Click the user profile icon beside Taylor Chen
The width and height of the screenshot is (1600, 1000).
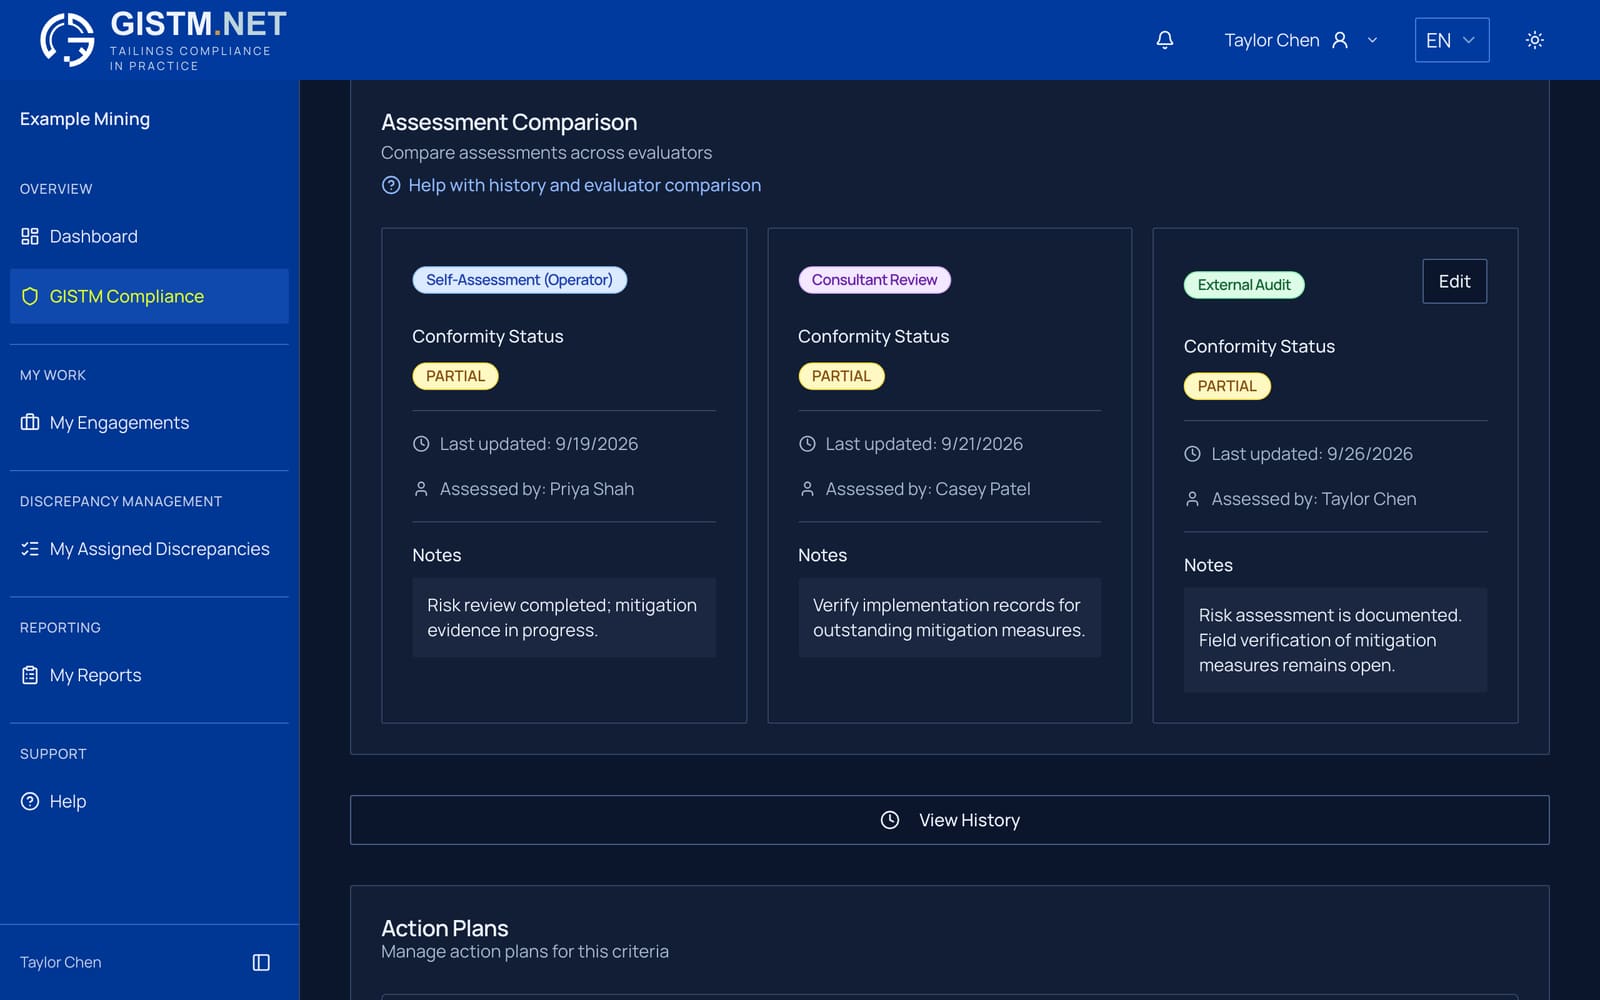1341,40
